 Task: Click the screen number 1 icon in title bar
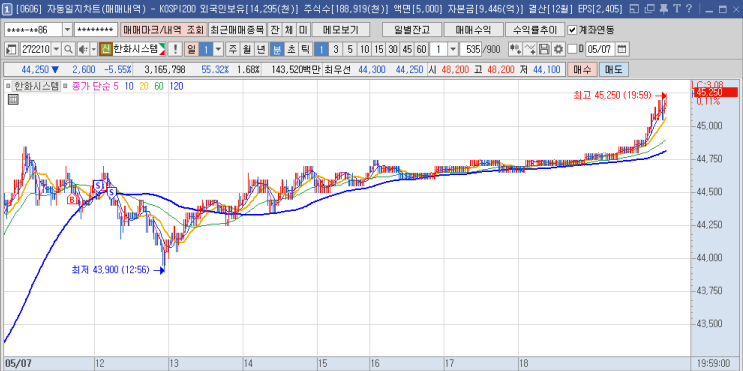[6, 8]
